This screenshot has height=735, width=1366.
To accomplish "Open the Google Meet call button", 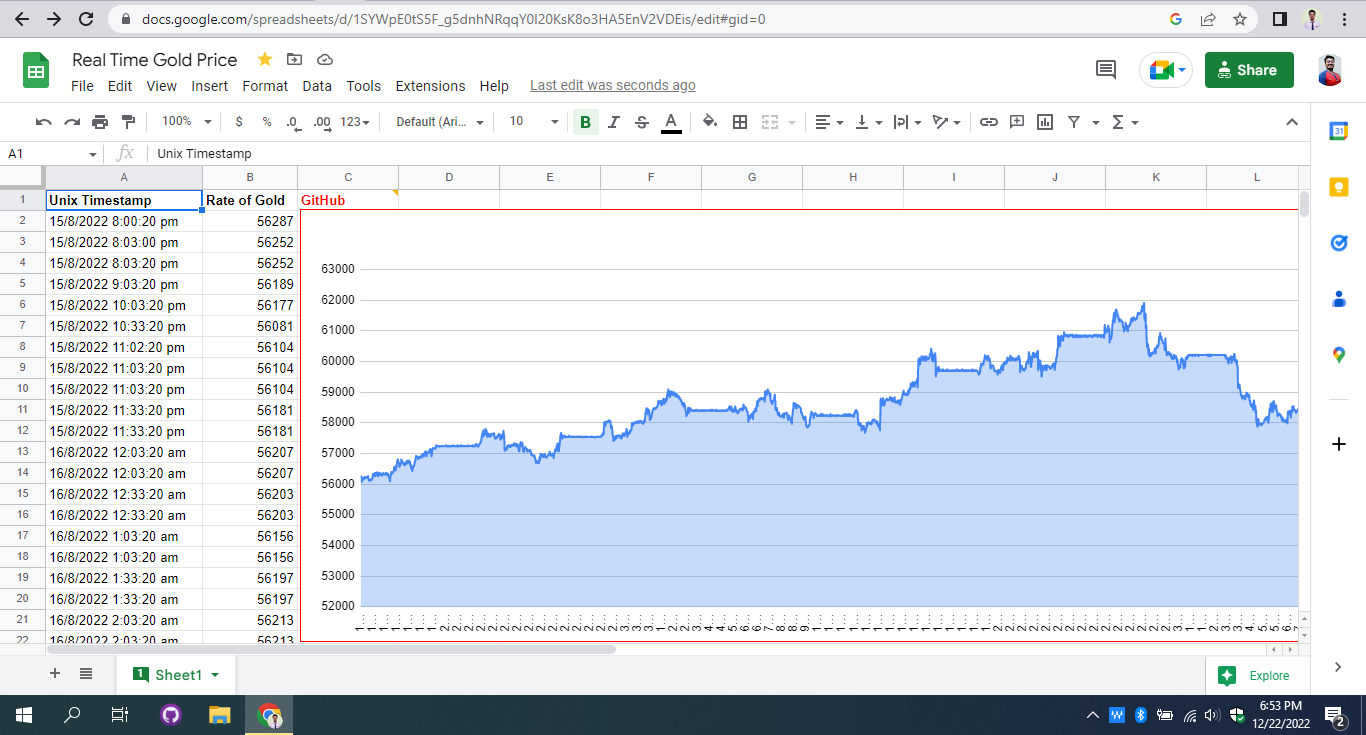I will tap(1166, 70).
